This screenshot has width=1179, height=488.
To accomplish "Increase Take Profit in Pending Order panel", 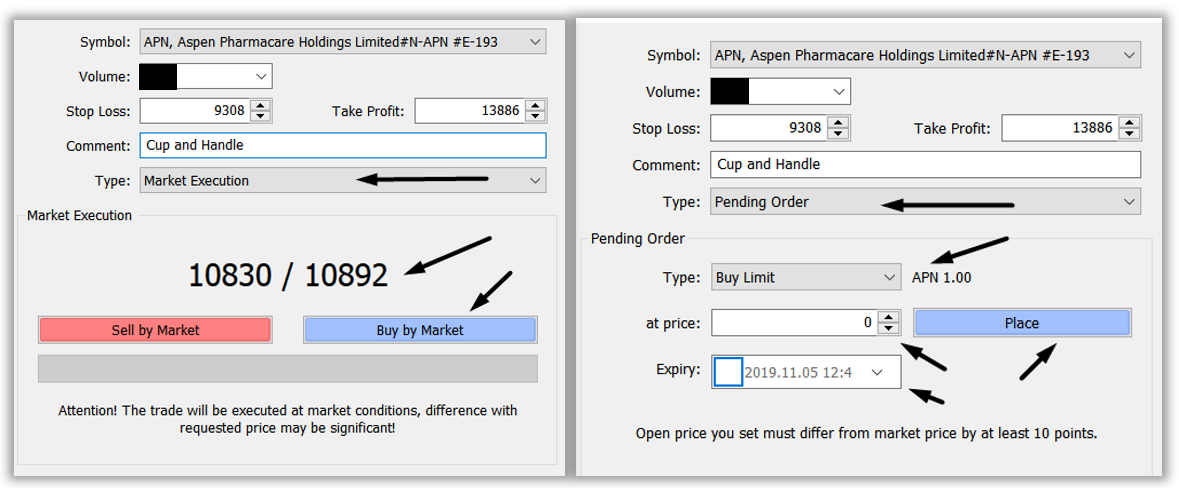I will (x=1130, y=123).
